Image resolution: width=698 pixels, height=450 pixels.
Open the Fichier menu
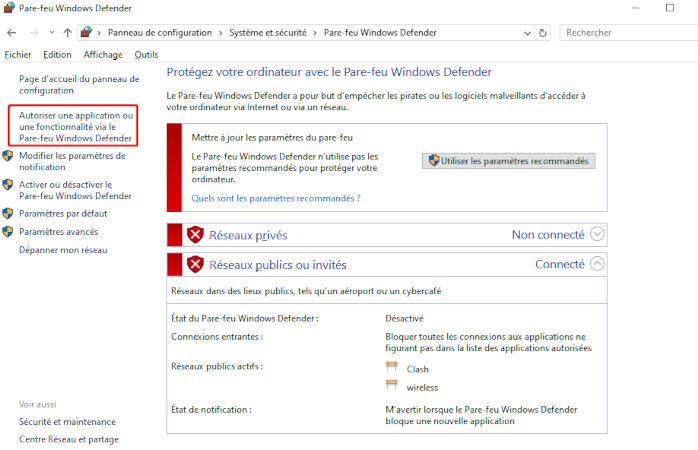pos(18,54)
